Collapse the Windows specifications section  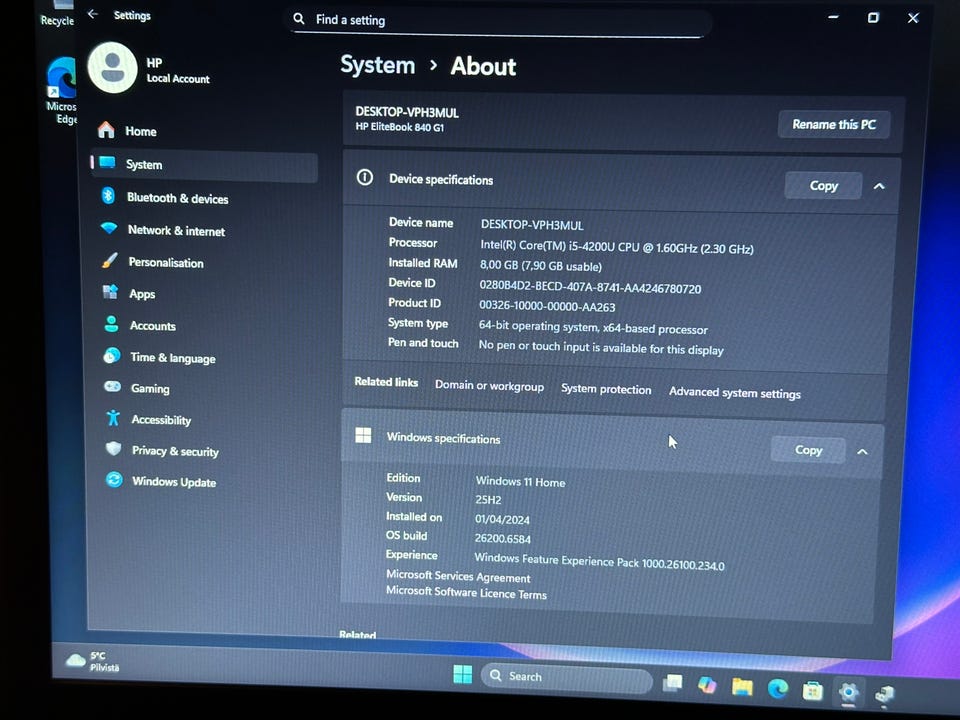click(862, 452)
